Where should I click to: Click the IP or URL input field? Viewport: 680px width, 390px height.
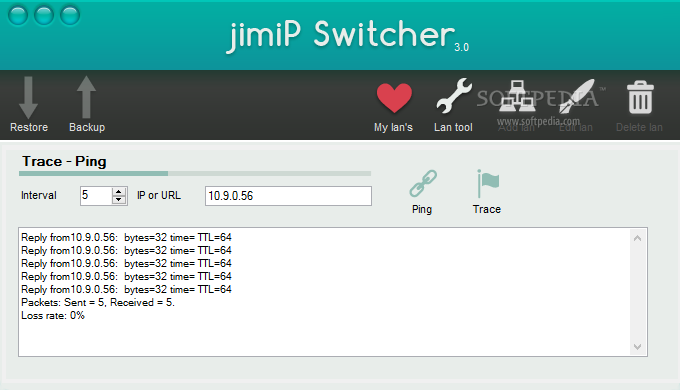[x=288, y=196]
